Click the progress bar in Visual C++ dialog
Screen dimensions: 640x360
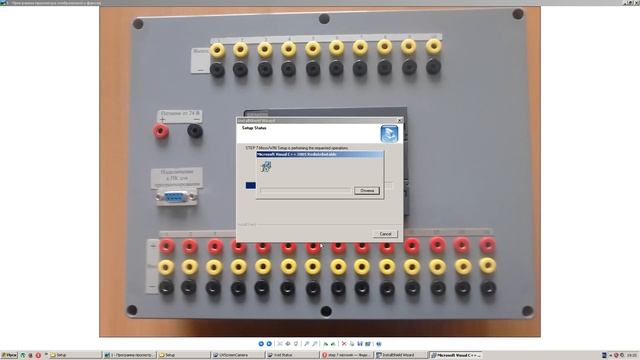[305, 191]
